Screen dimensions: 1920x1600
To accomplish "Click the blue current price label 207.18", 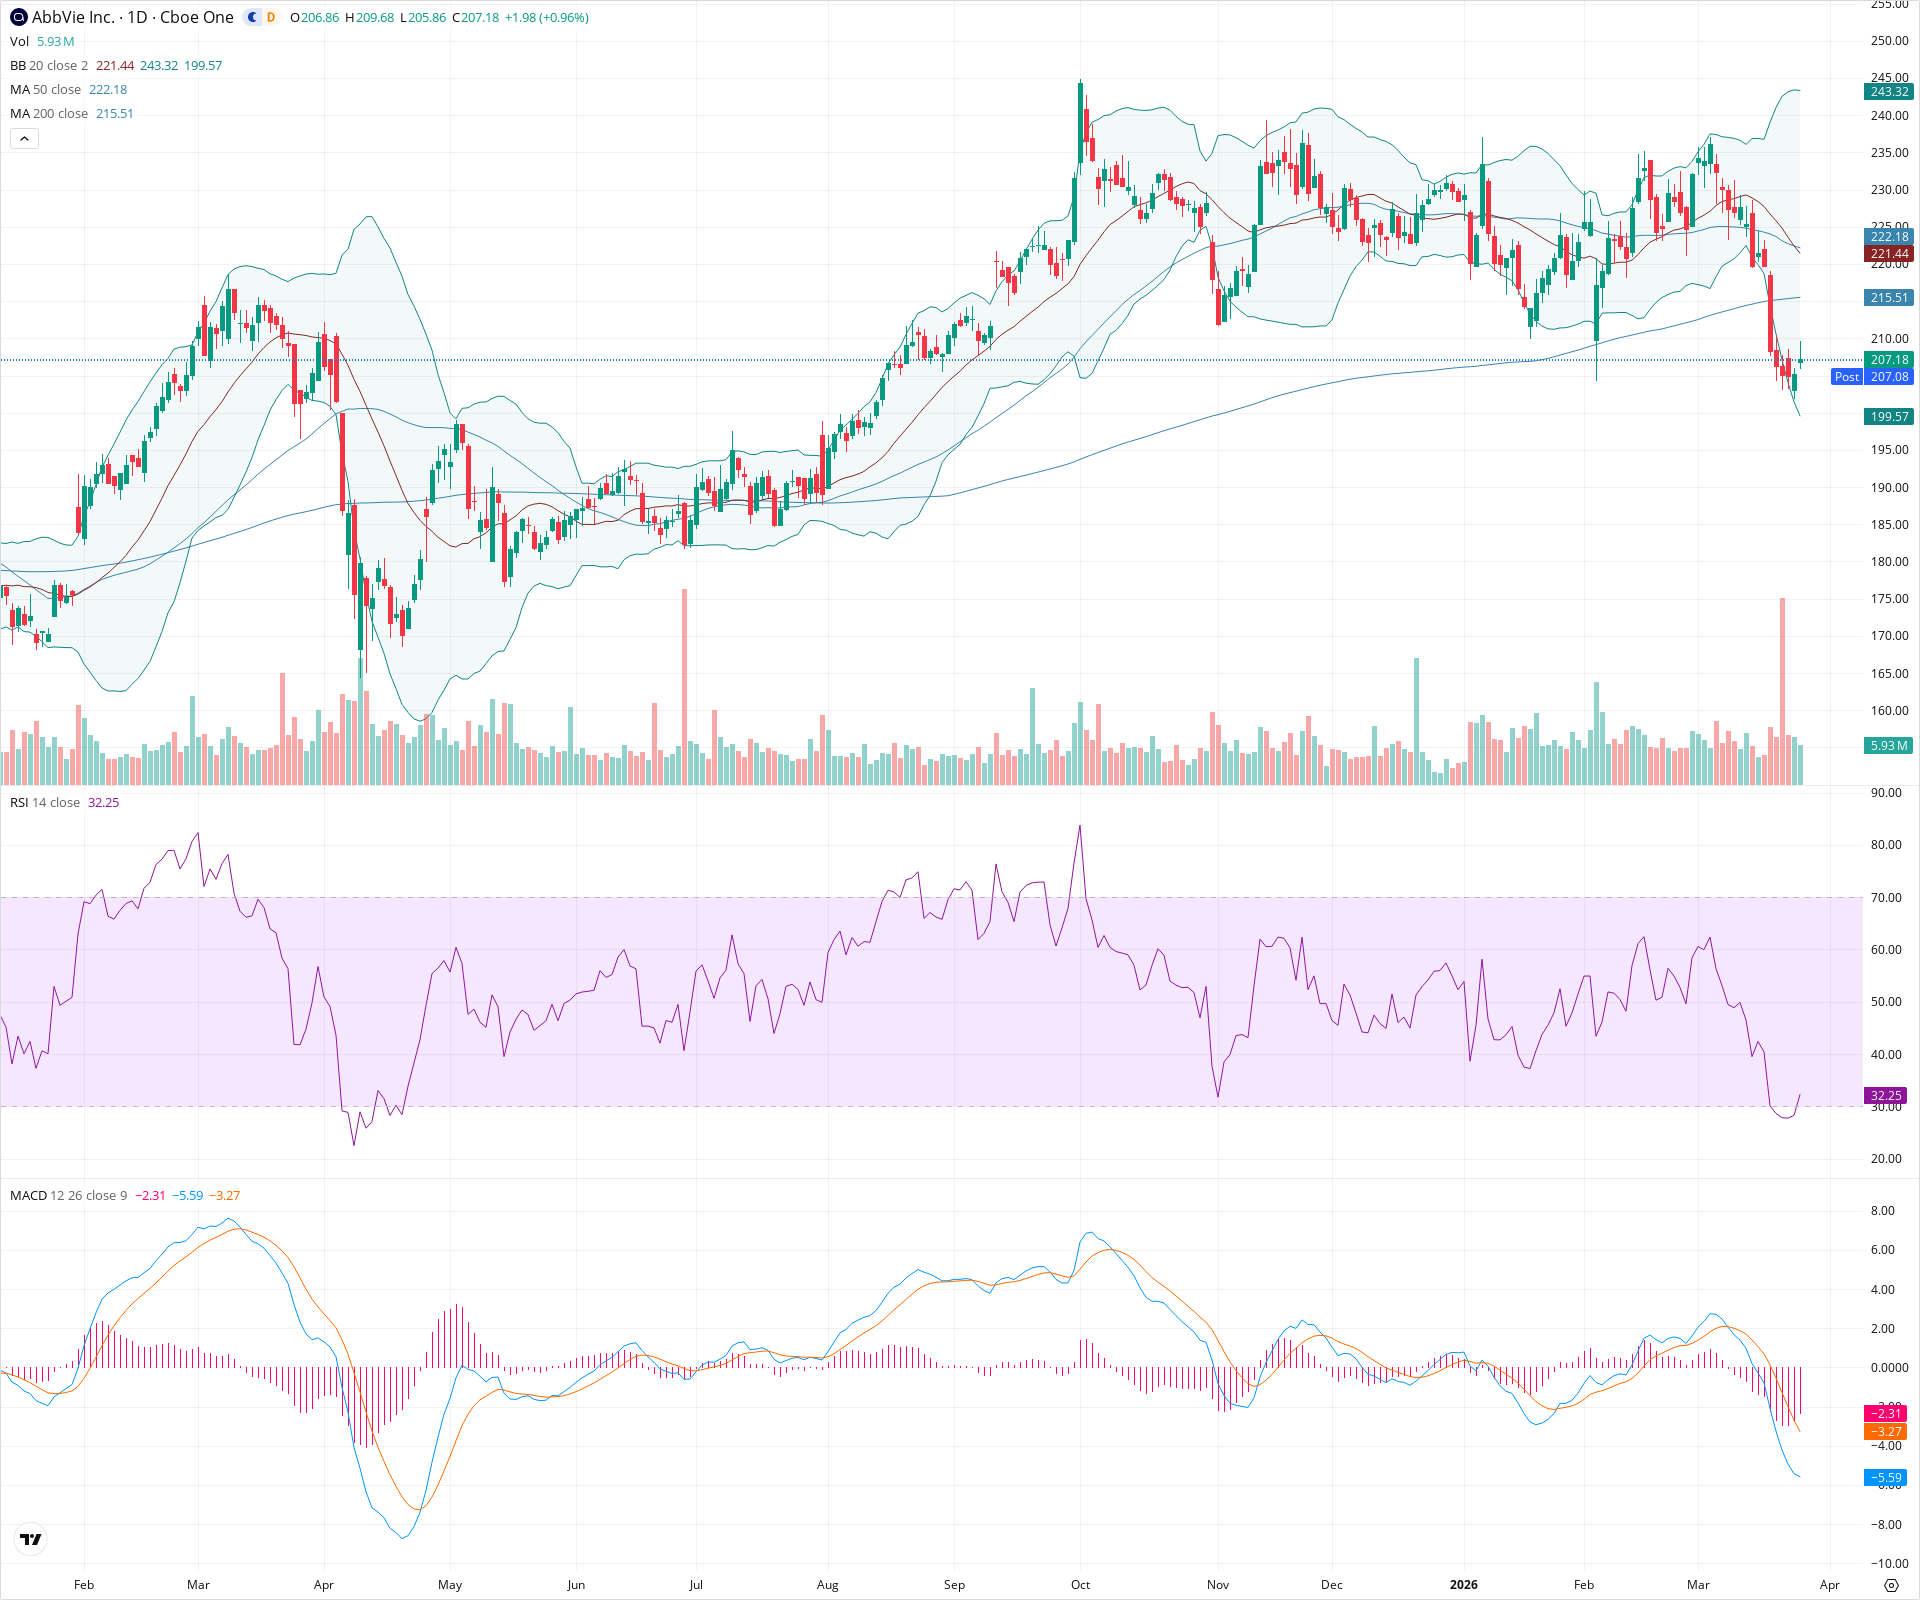I will (1889, 359).
